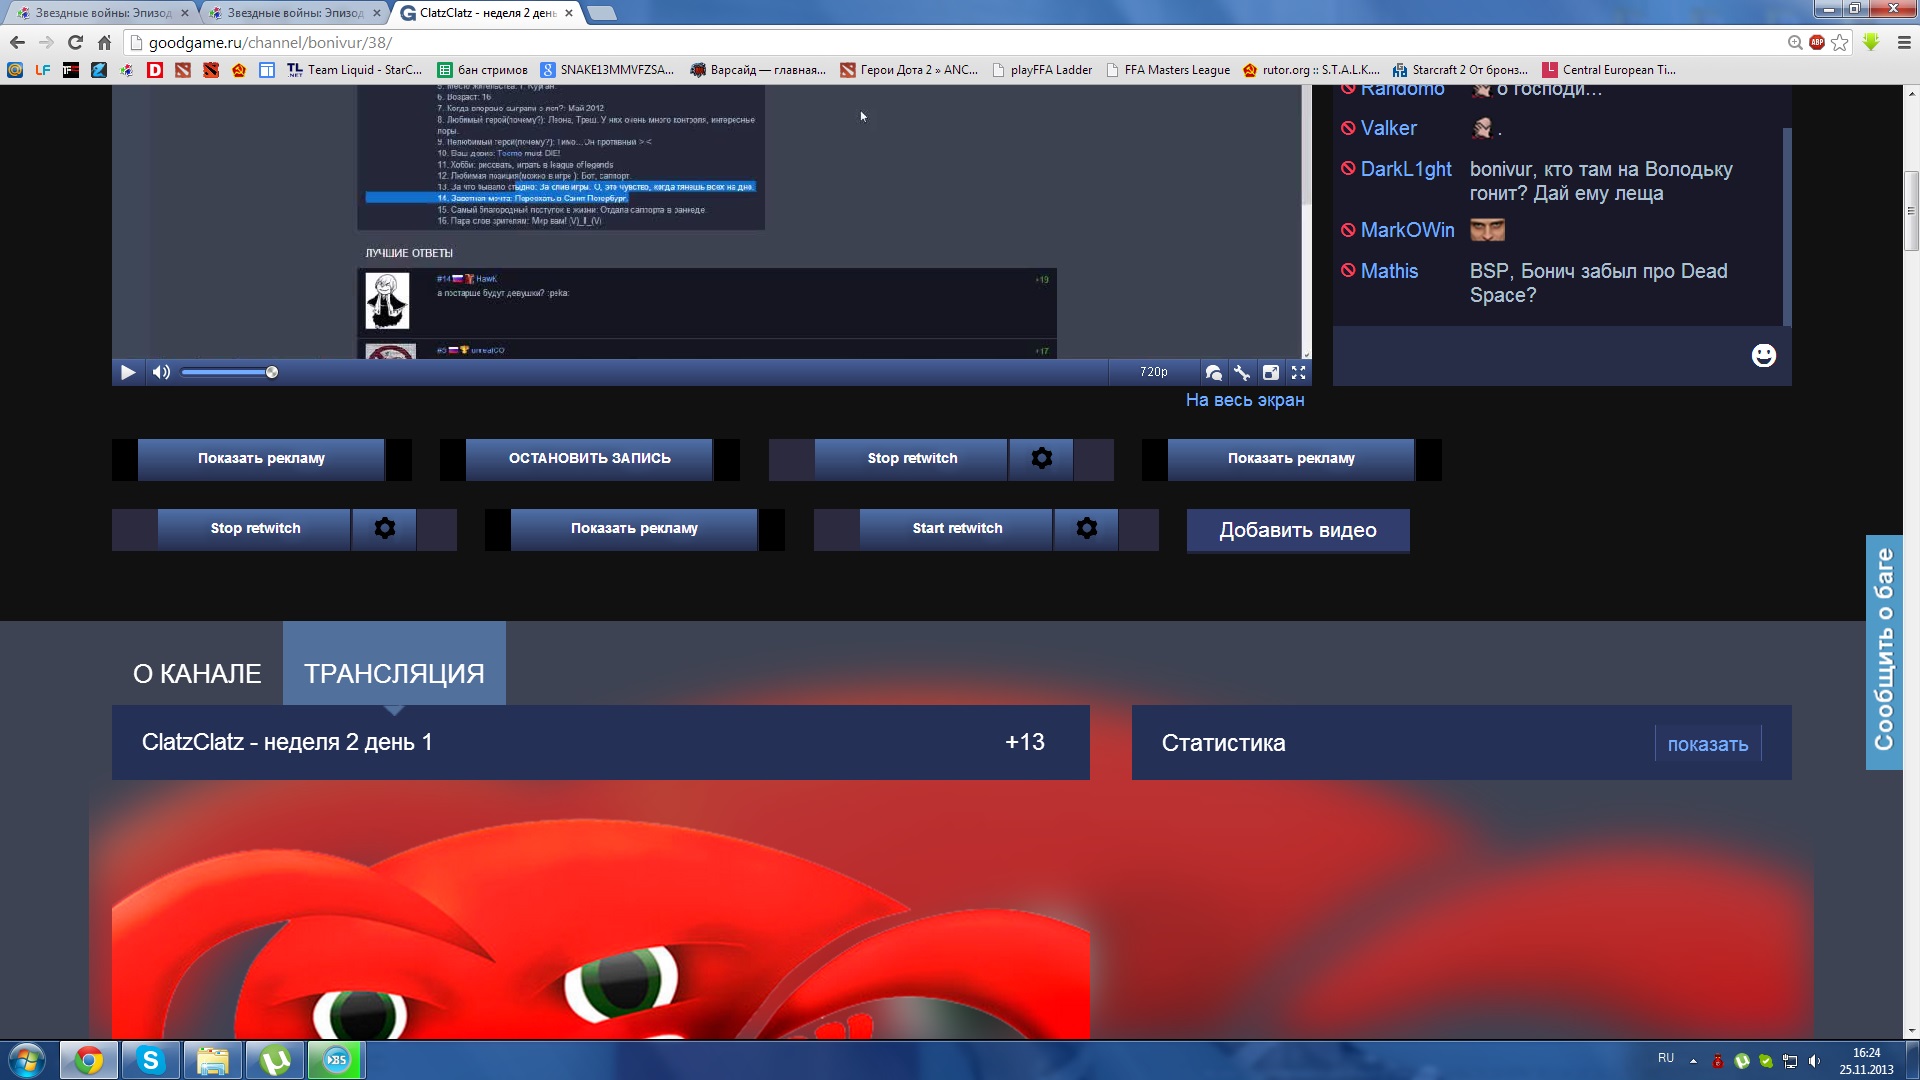The height and width of the screenshot is (1080, 1920).
Task: Click 'Добавить видео' button
Action: coord(1298,531)
